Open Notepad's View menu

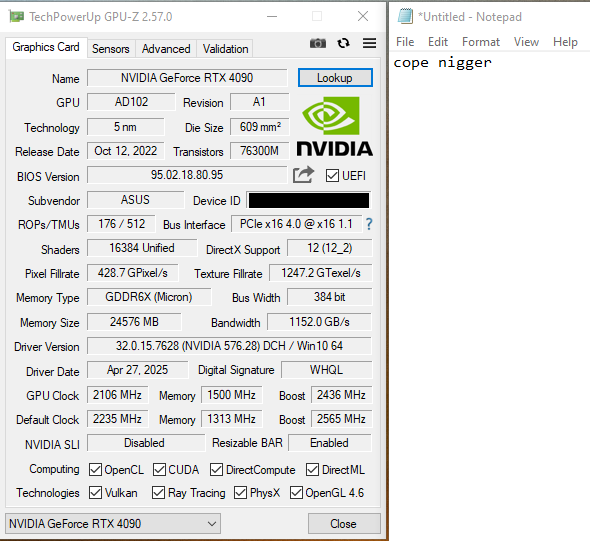[x=526, y=42]
